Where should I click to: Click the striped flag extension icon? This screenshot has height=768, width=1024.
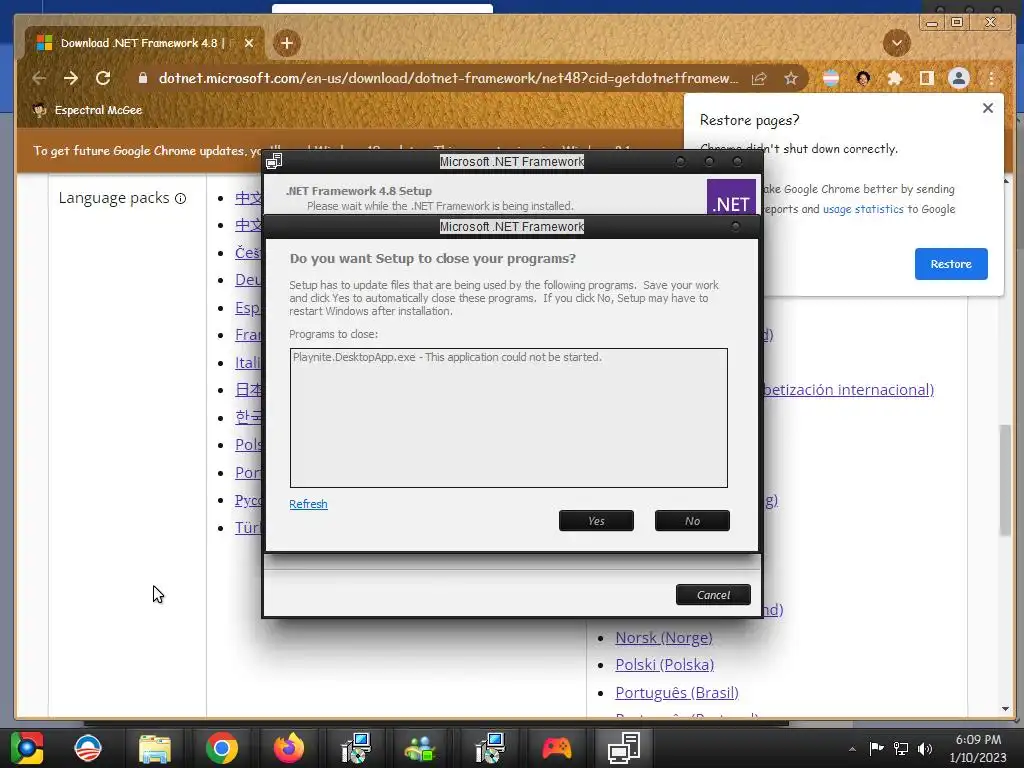click(831, 78)
